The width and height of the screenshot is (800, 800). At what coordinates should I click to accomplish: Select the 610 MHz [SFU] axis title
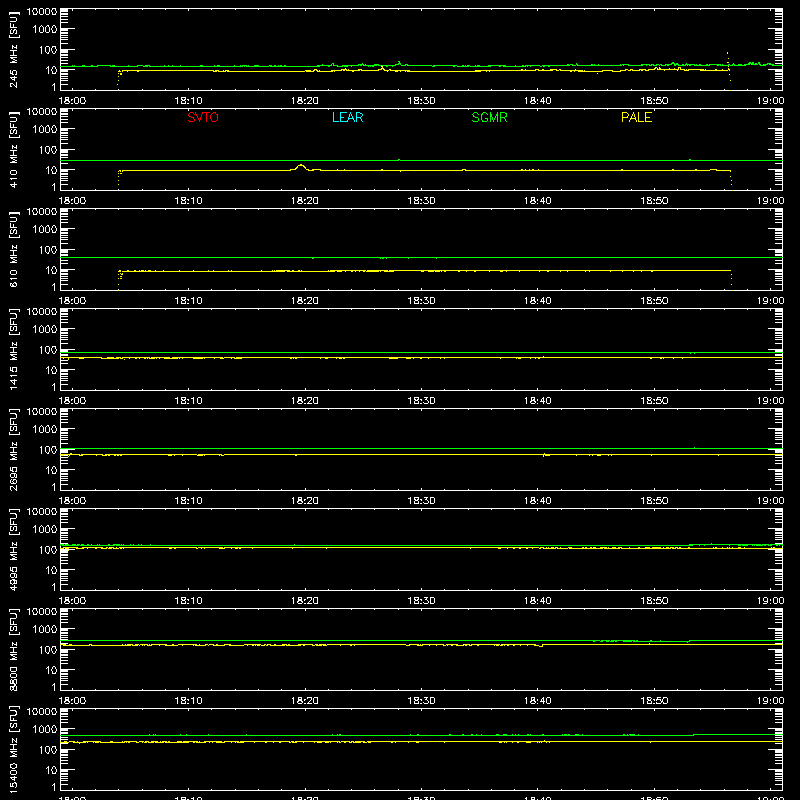point(14,250)
